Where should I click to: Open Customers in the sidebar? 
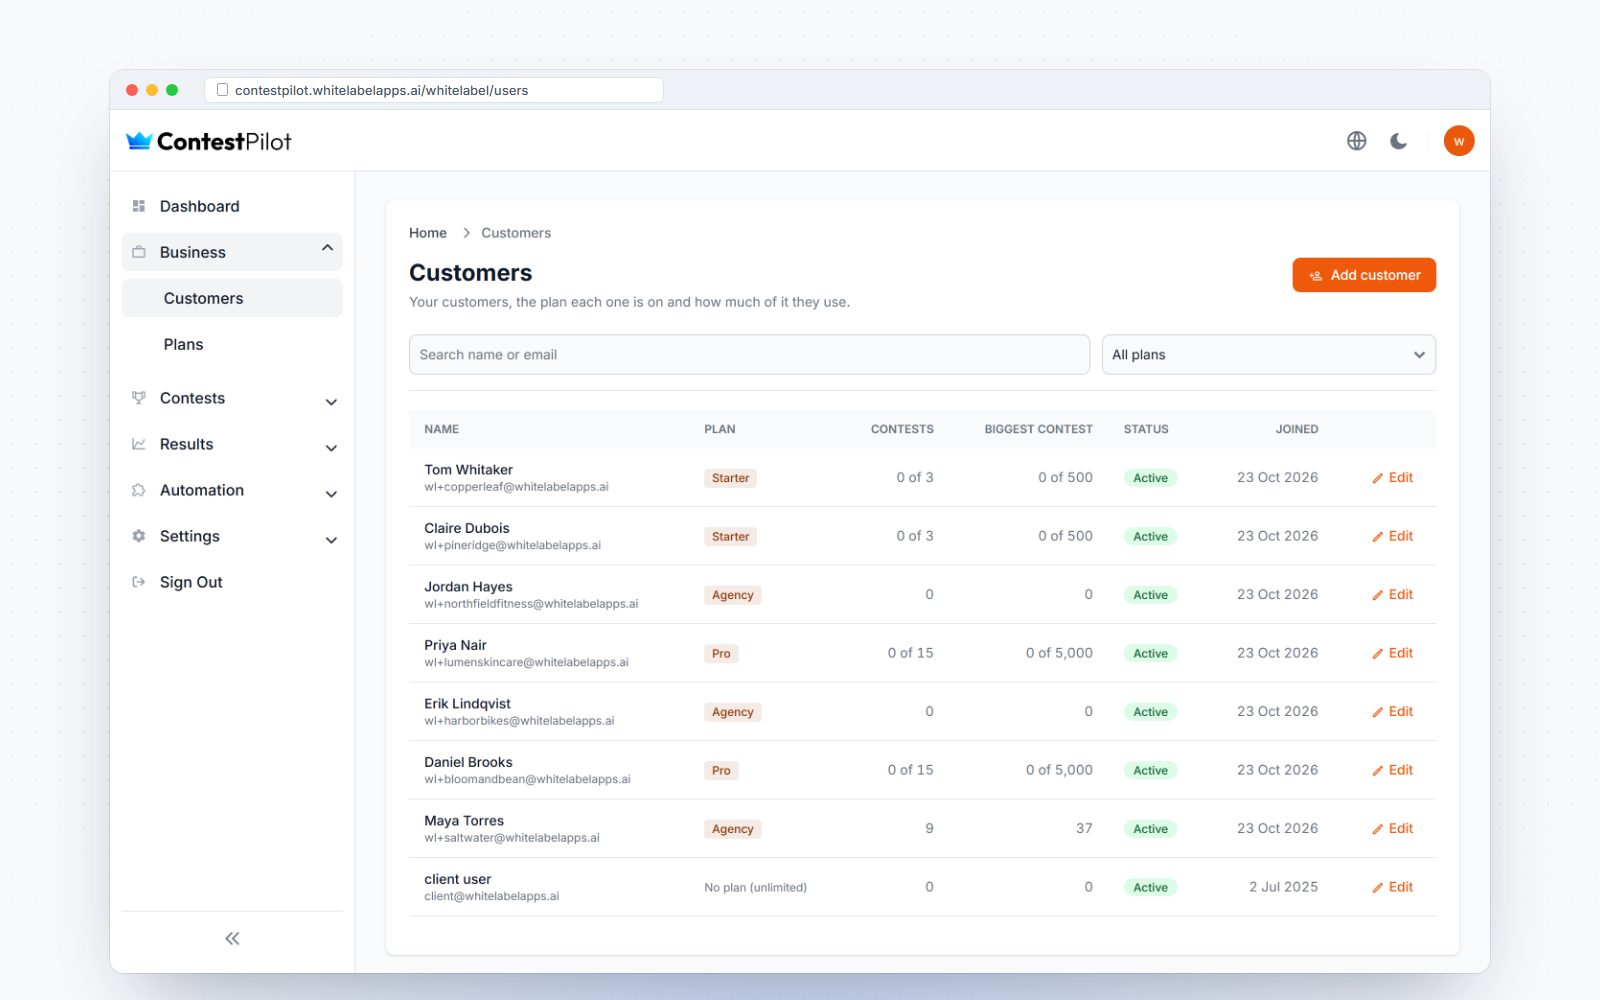232,298
